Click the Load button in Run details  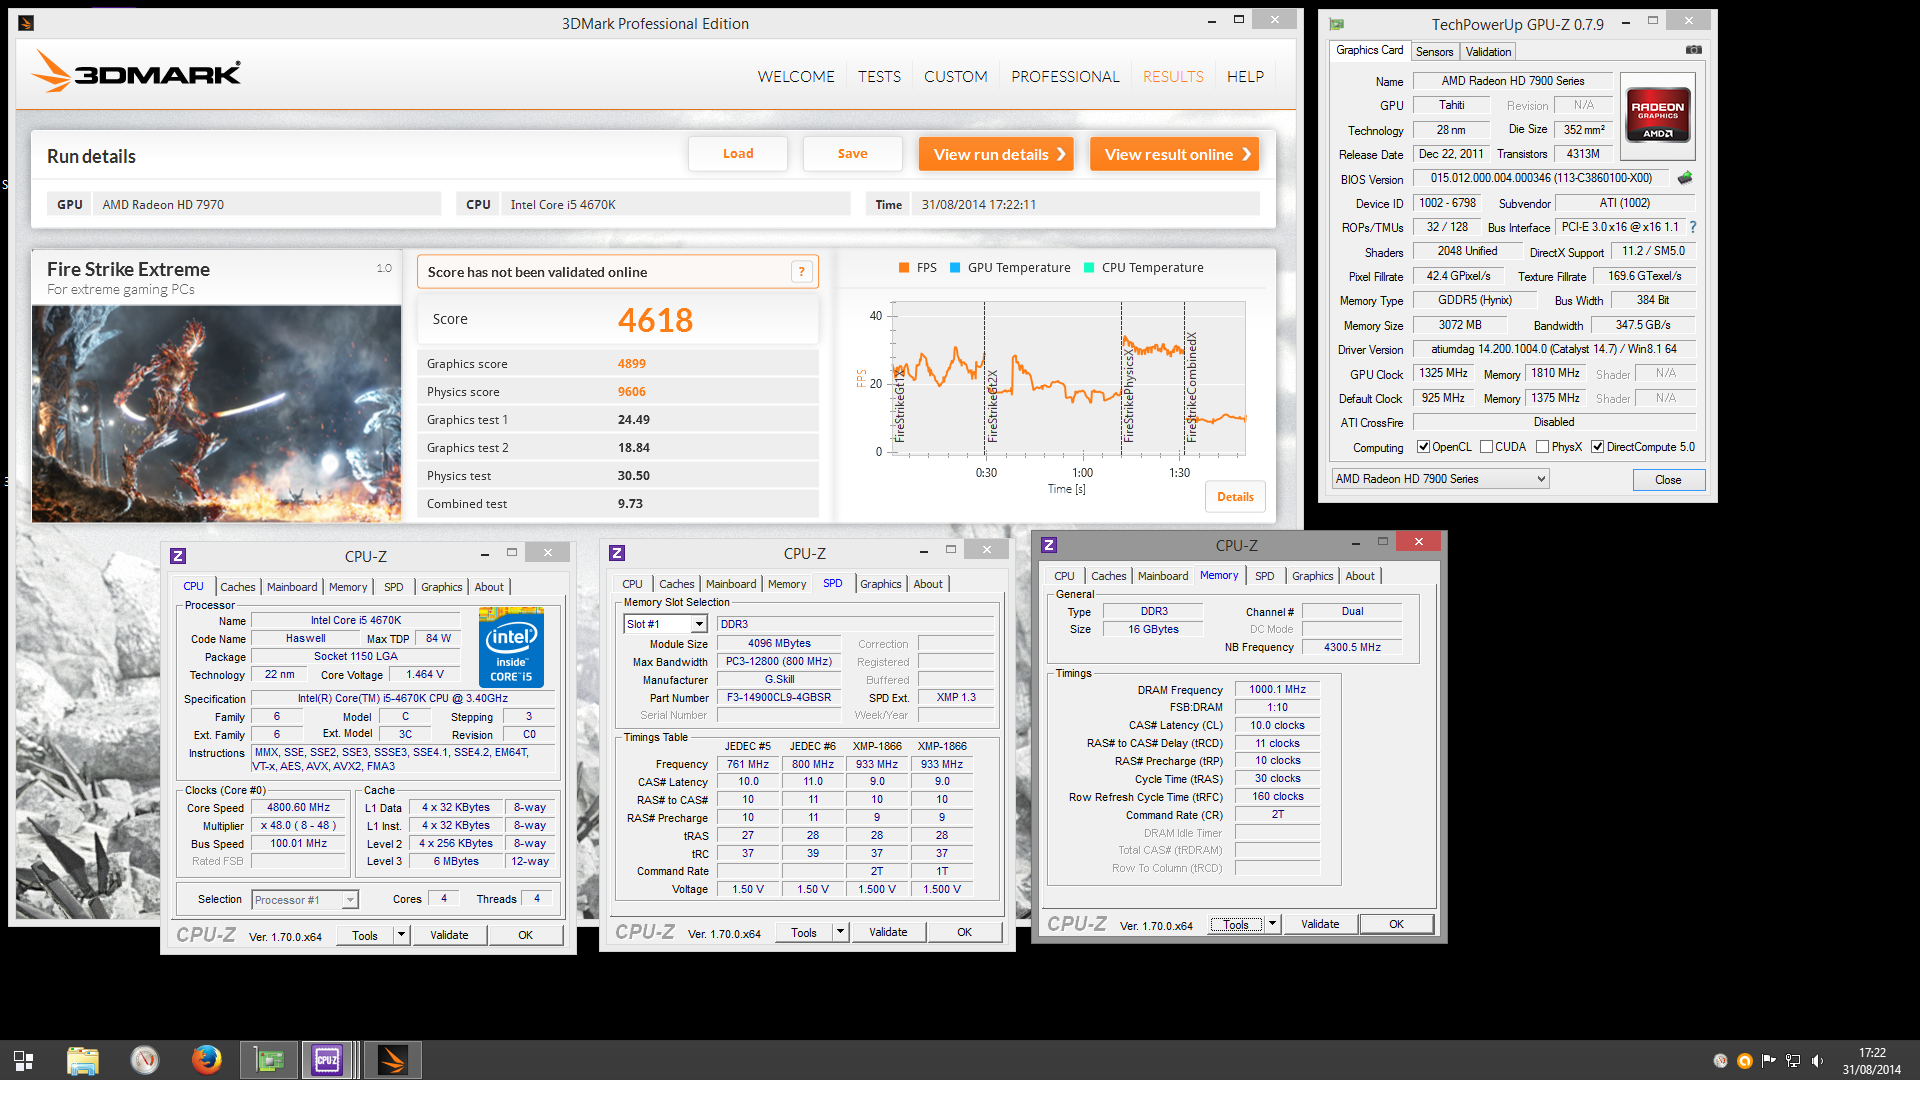pyautogui.click(x=738, y=154)
